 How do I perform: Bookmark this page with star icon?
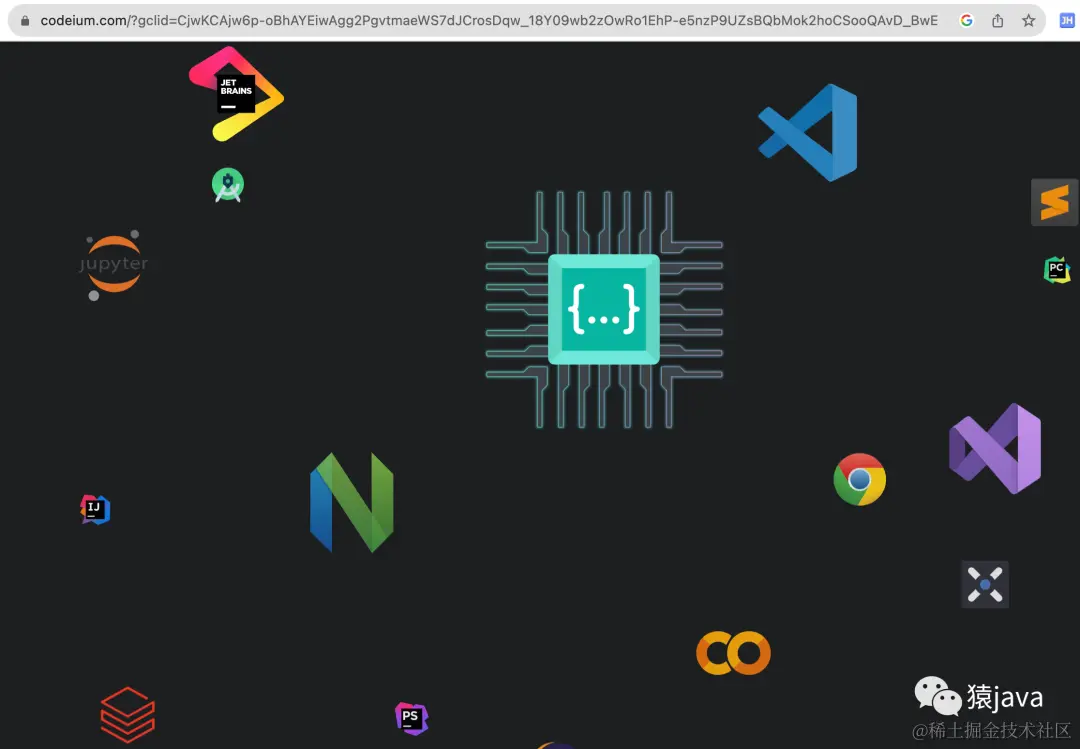coord(1028,20)
